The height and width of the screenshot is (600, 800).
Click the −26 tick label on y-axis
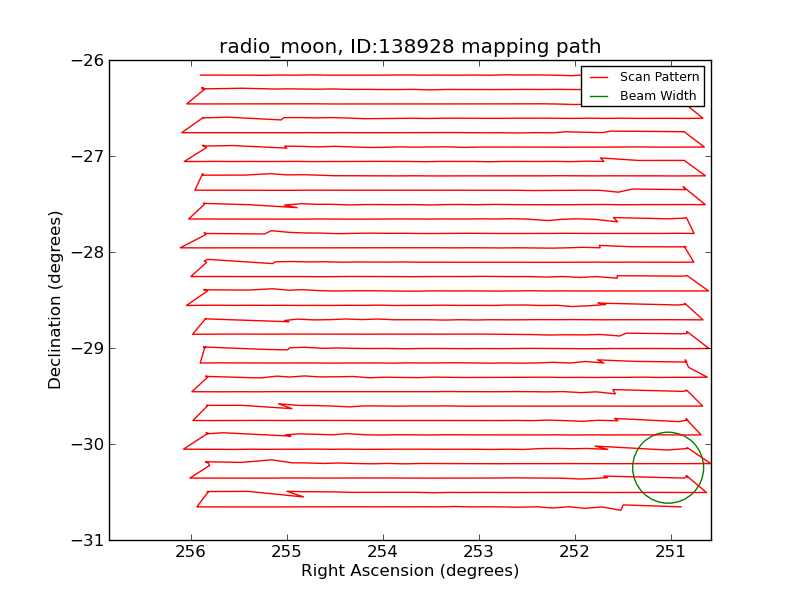point(87,60)
